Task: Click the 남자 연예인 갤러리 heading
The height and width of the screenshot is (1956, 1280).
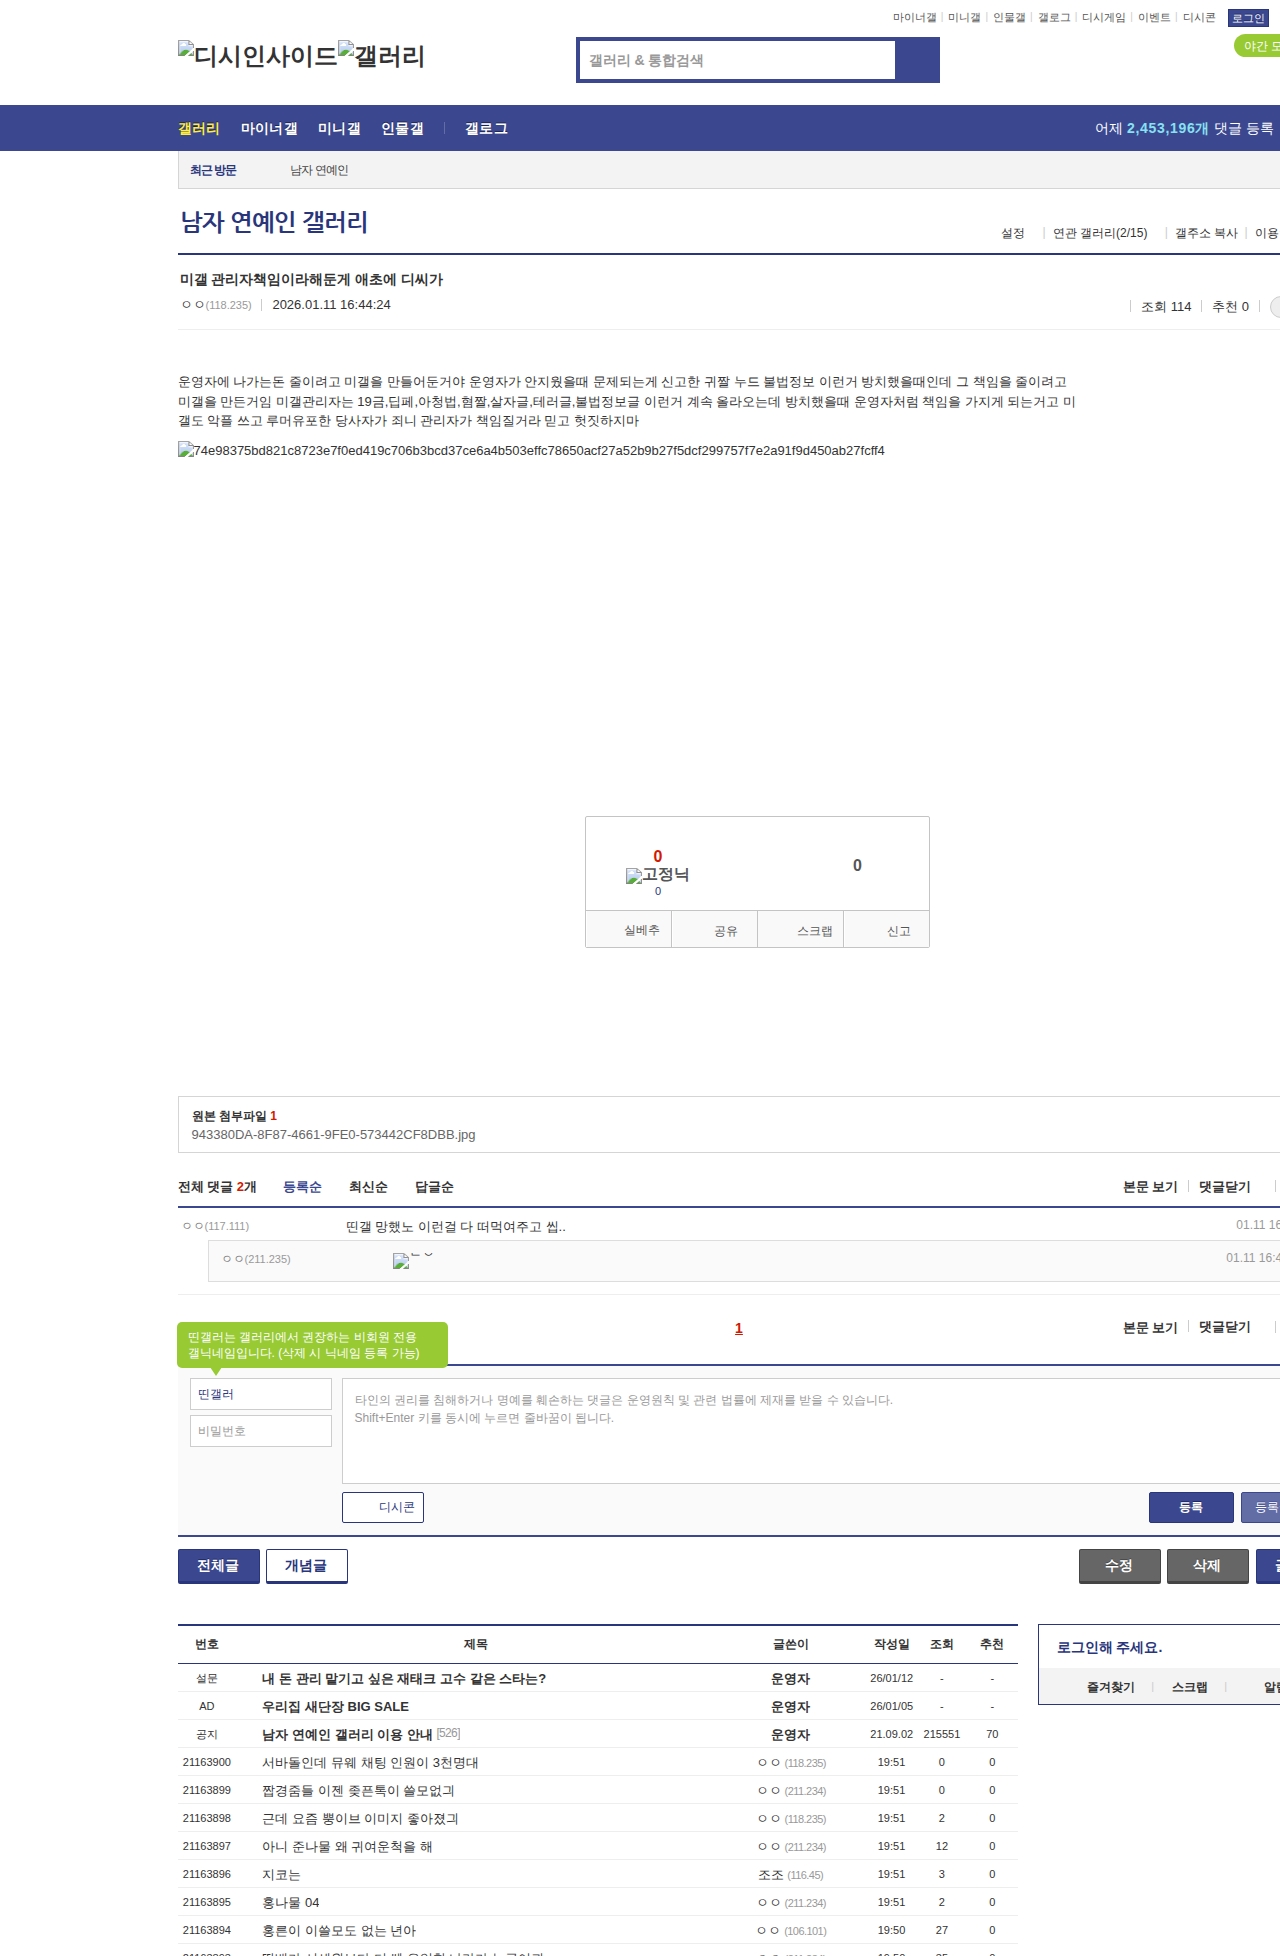Action: click(274, 222)
